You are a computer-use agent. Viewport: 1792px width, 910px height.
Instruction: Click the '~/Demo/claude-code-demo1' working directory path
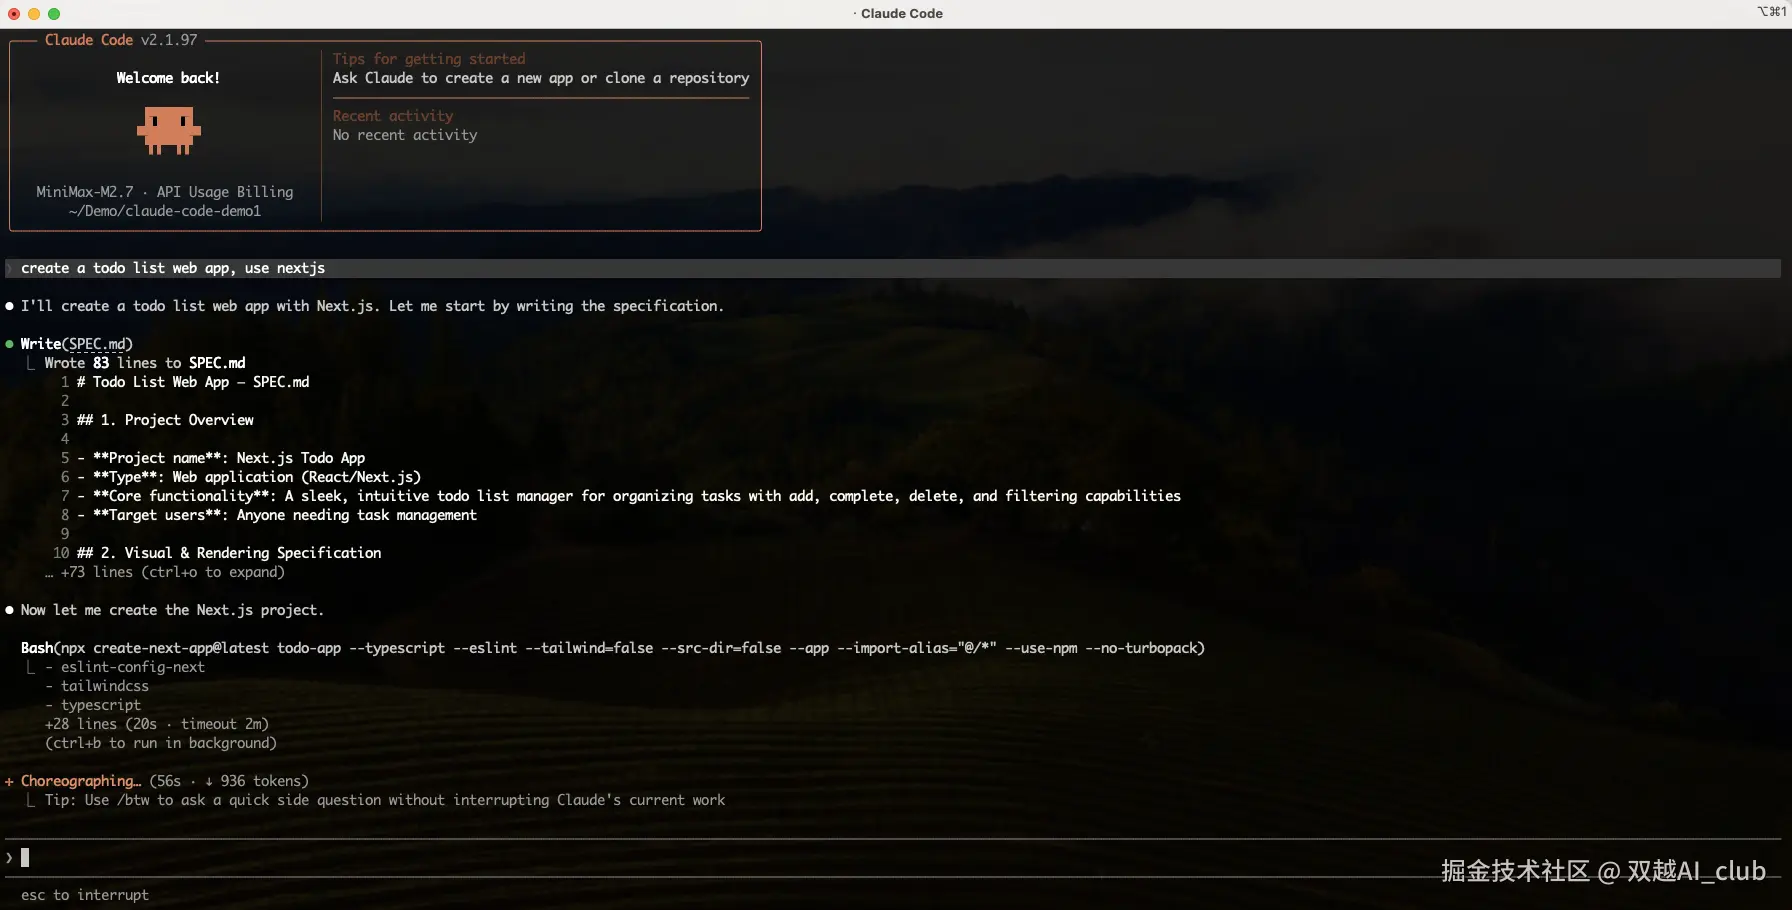(165, 211)
